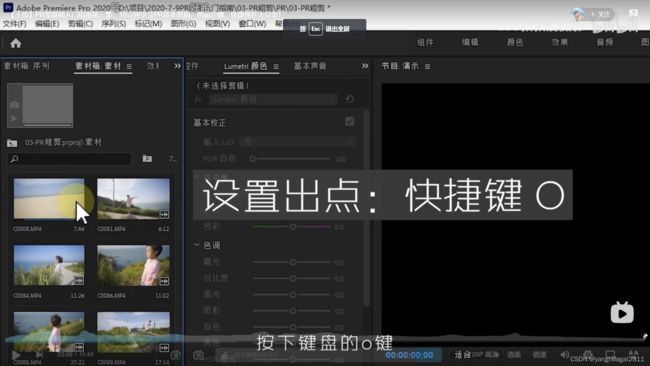Viewport: 650px width, 366px height.
Task: Click the follow 关注 button beside the avatar
Action: tap(600, 14)
